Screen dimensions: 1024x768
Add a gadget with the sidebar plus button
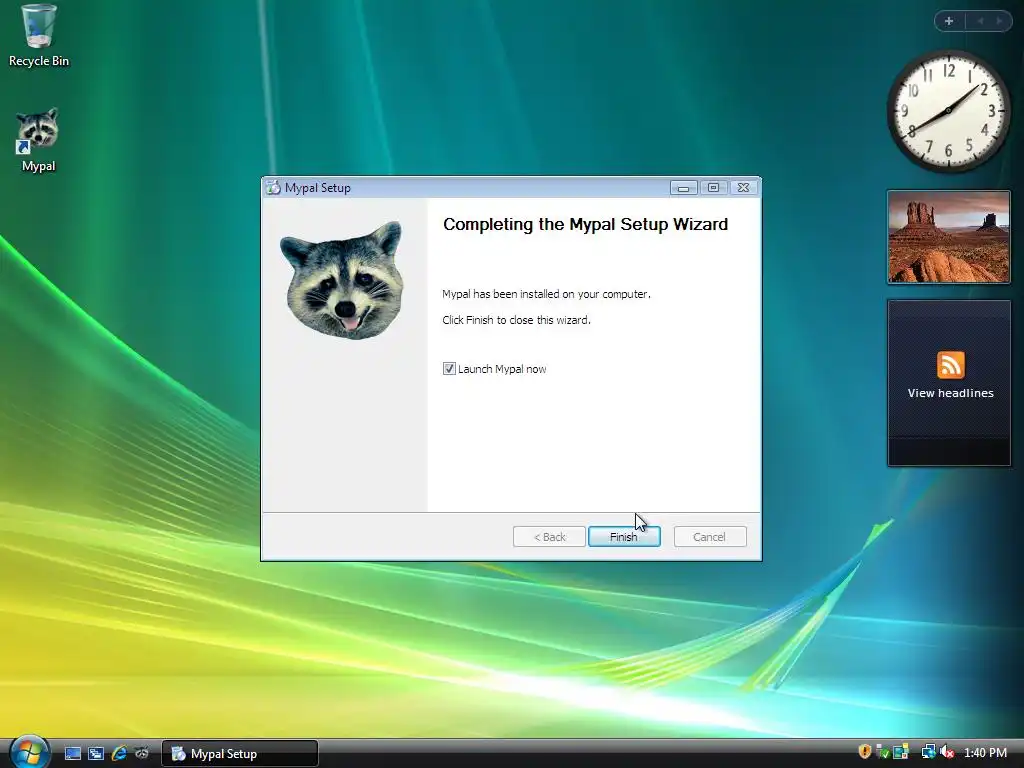[949, 21]
